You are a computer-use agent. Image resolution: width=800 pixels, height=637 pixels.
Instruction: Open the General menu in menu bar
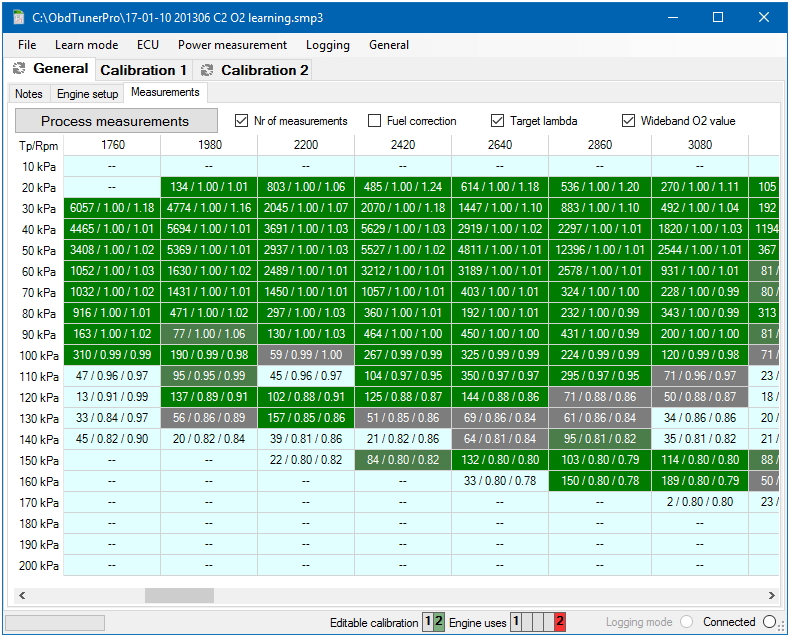(x=389, y=45)
